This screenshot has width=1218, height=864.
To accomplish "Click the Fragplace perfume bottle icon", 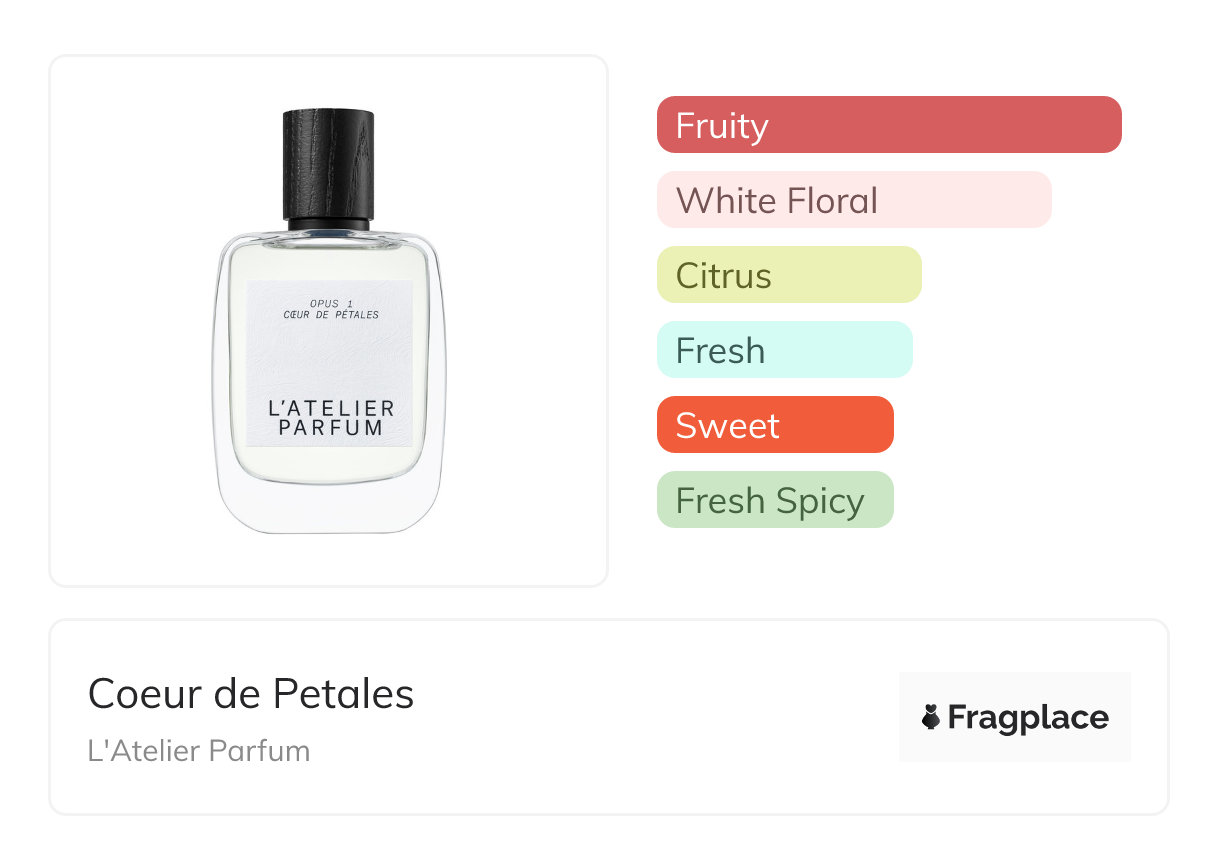I will (931, 717).
